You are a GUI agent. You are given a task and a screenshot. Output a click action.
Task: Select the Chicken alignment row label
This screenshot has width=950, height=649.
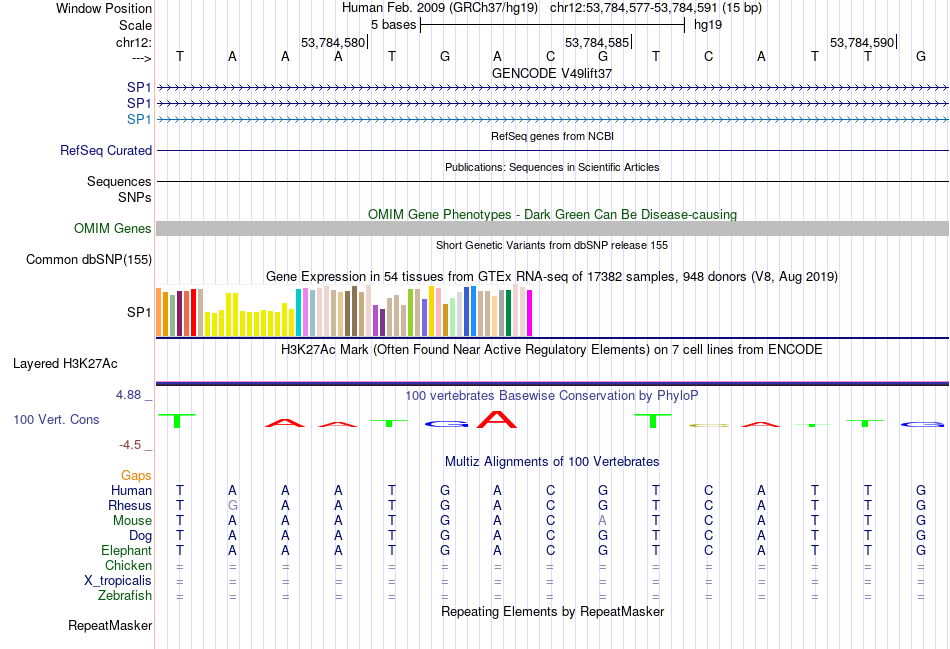[128, 565]
